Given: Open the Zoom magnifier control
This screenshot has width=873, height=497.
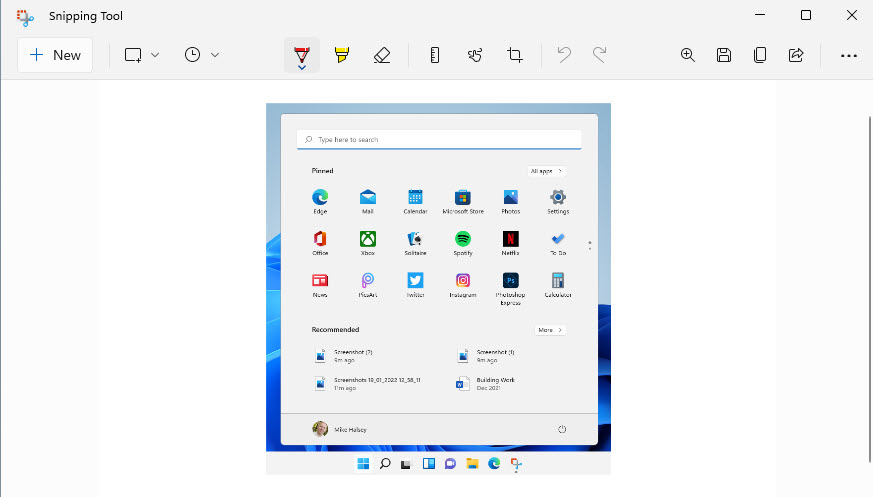Looking at the screenshot, I should (x=688, y=55).
